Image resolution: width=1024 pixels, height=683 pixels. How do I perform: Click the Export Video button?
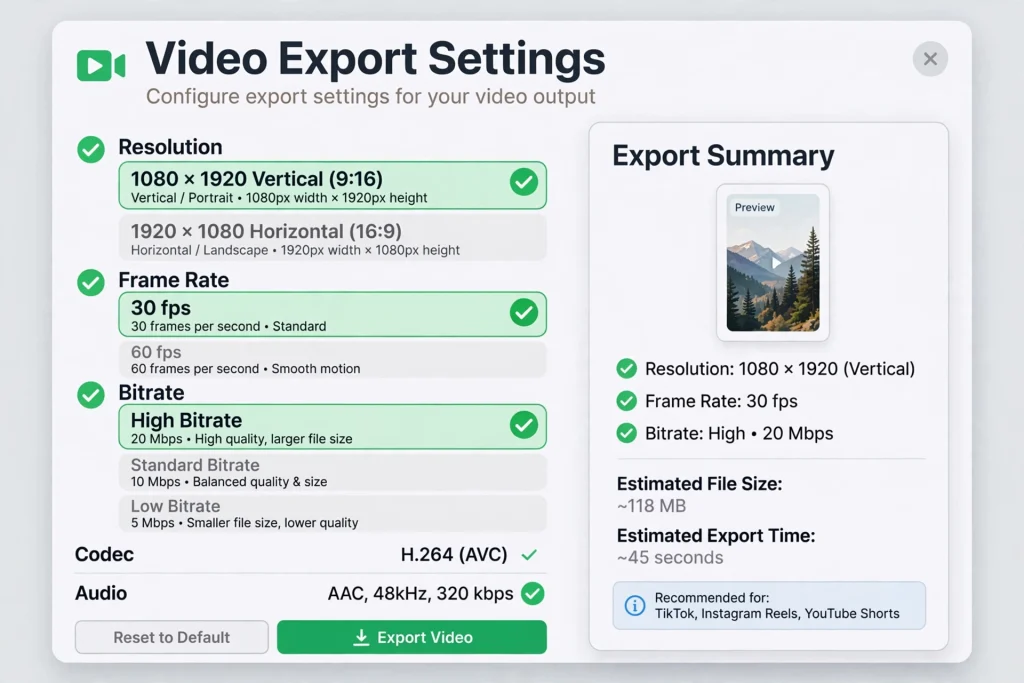click(x=411, y=637)
